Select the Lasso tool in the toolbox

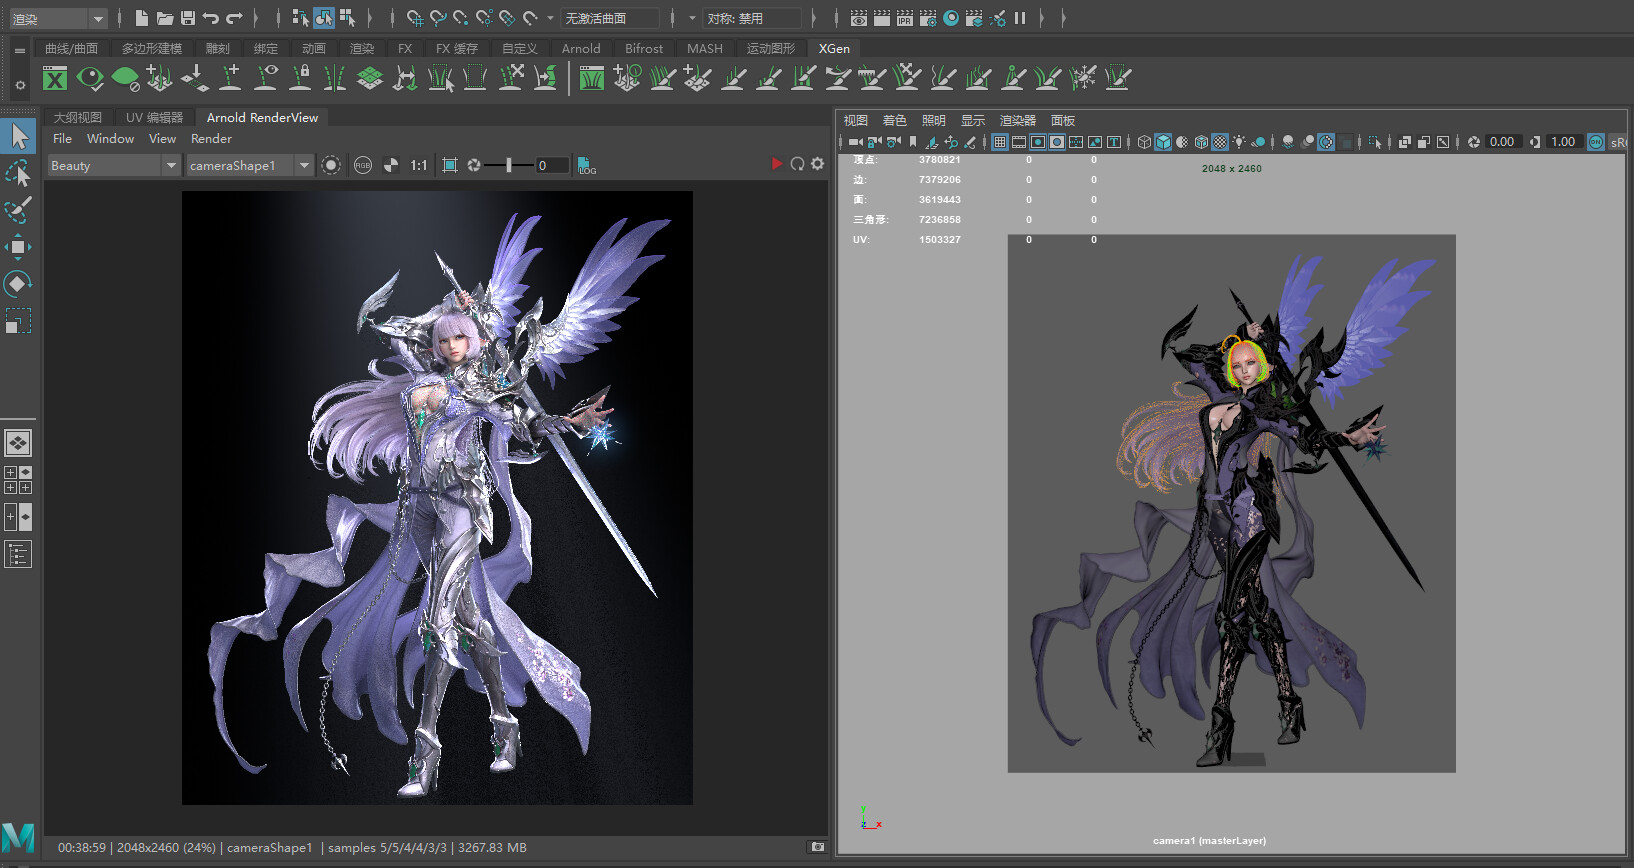pos(18,174)
